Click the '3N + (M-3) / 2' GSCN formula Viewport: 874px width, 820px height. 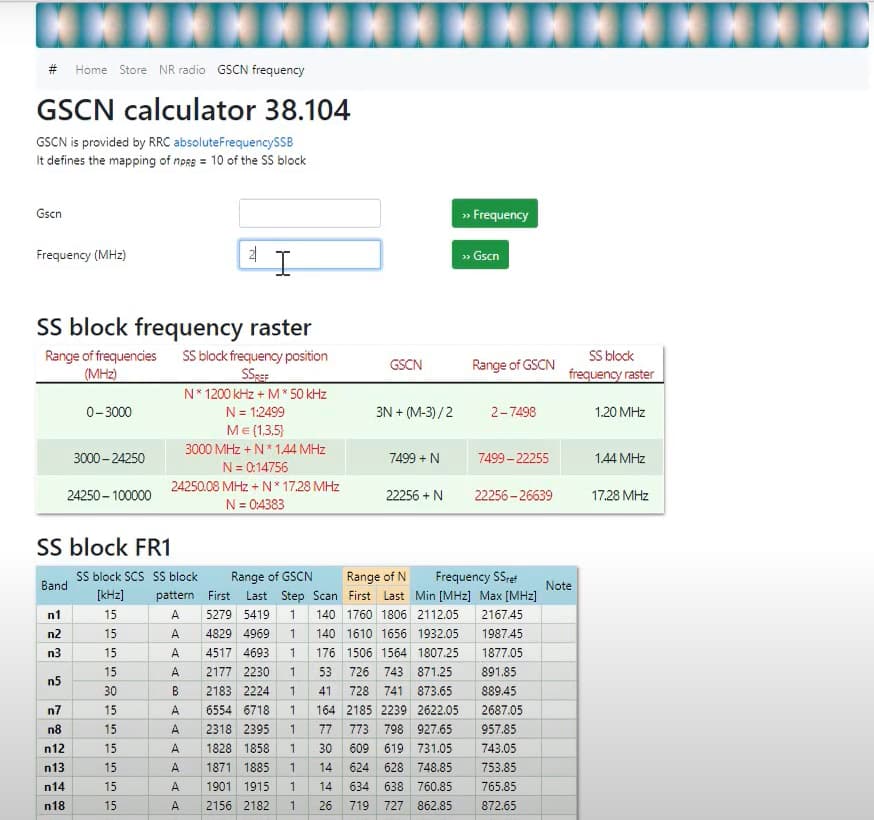click(414, 412)
